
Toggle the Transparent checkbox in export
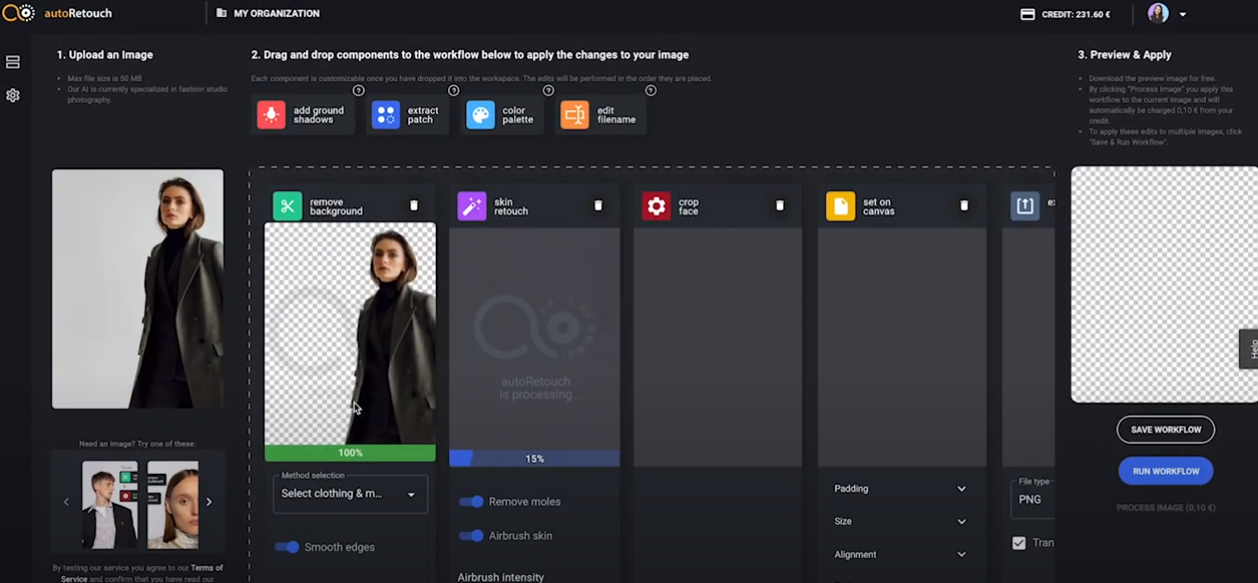(x=1019, y=543)
